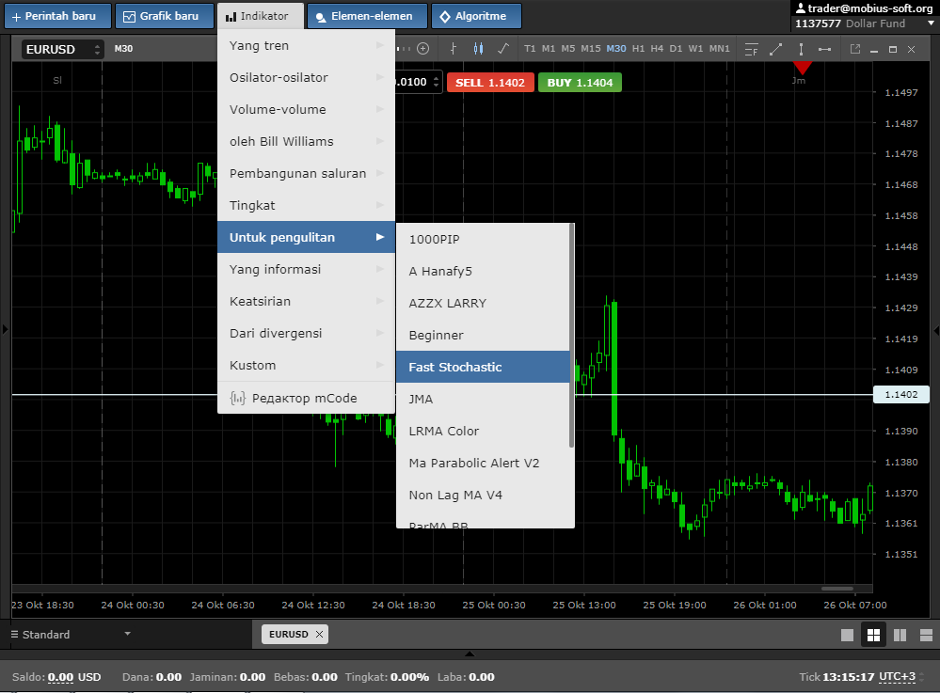Open account selector dropdown arrow

coord(930,23)
